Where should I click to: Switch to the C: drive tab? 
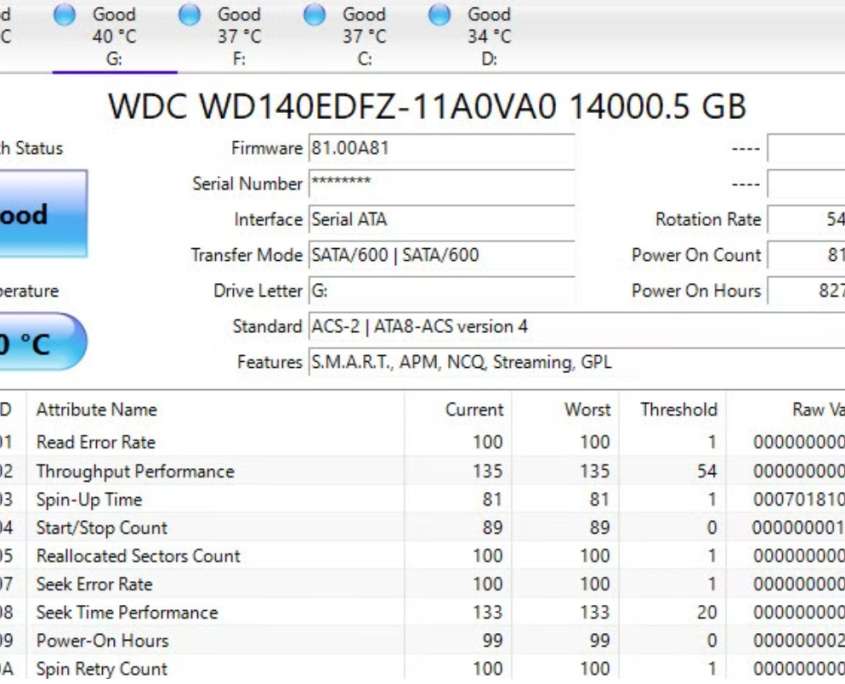tap(364, 36)
